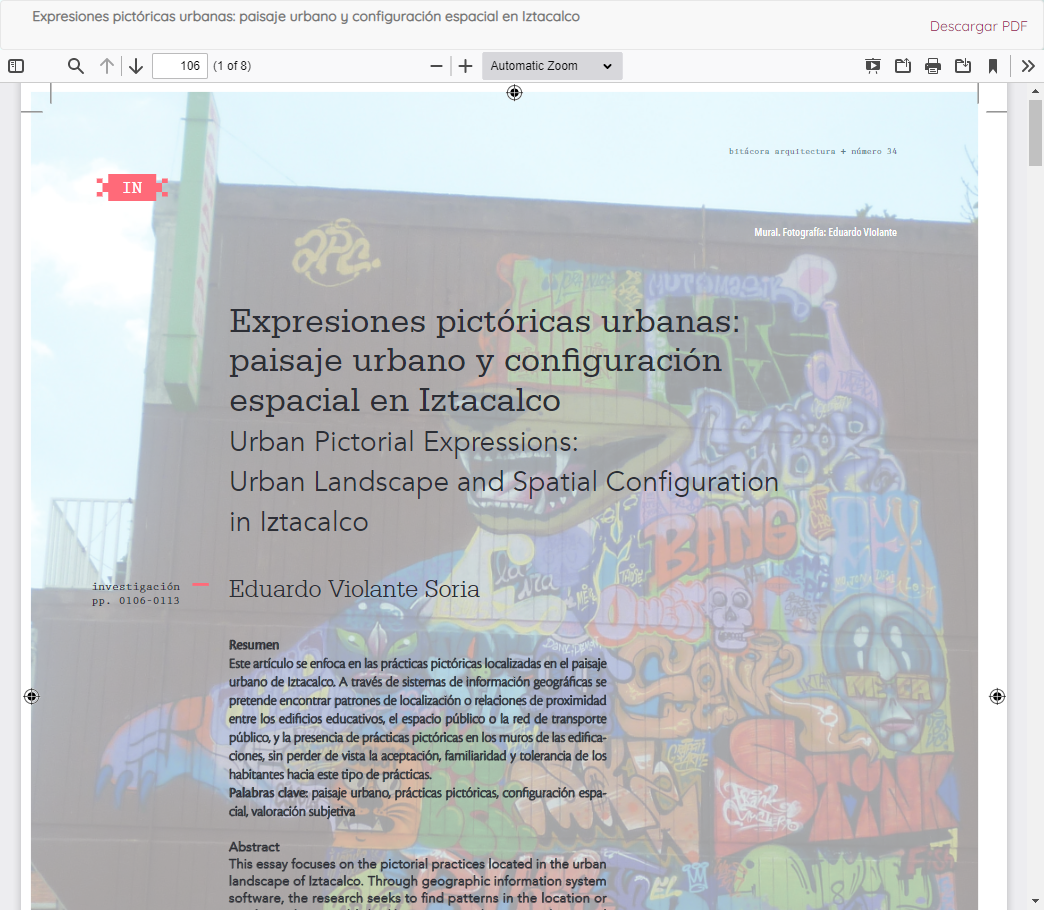
Task: Toggle the PDF viewer sidebar
Action: pyautogui.click(x=16, y=66)
